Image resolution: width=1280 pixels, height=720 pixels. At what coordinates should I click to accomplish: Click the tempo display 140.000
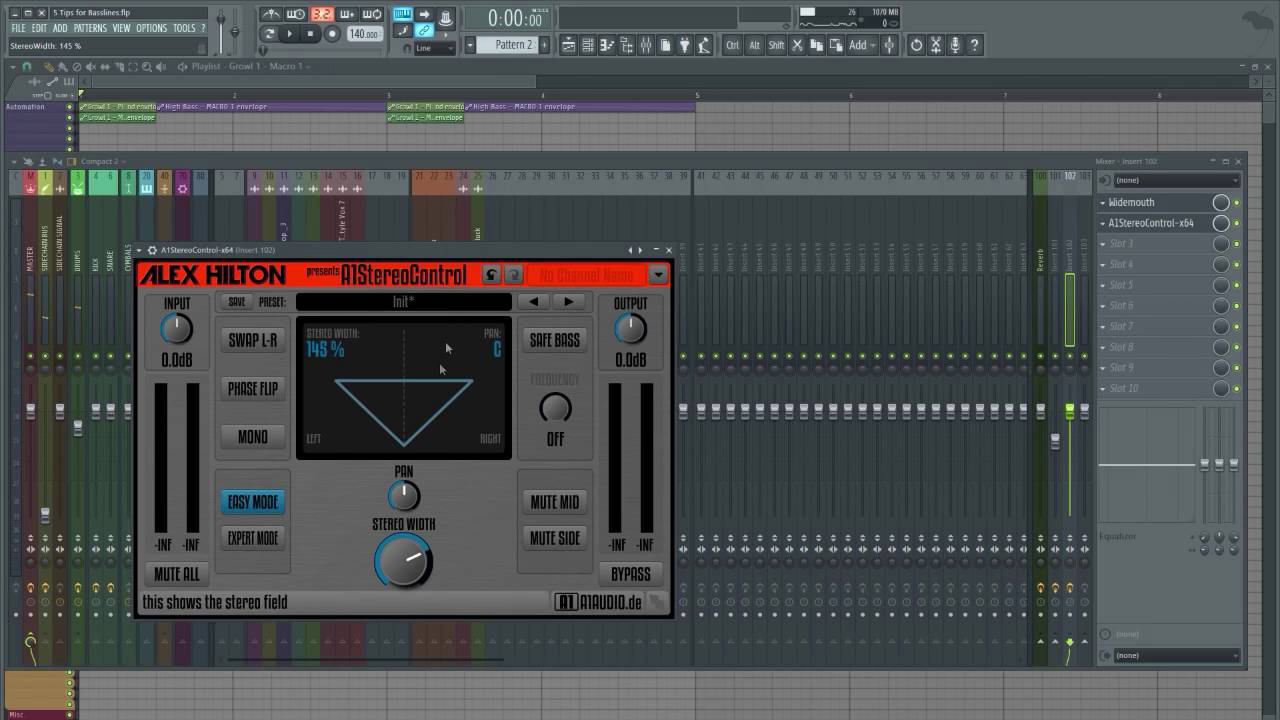pos(364,34)
